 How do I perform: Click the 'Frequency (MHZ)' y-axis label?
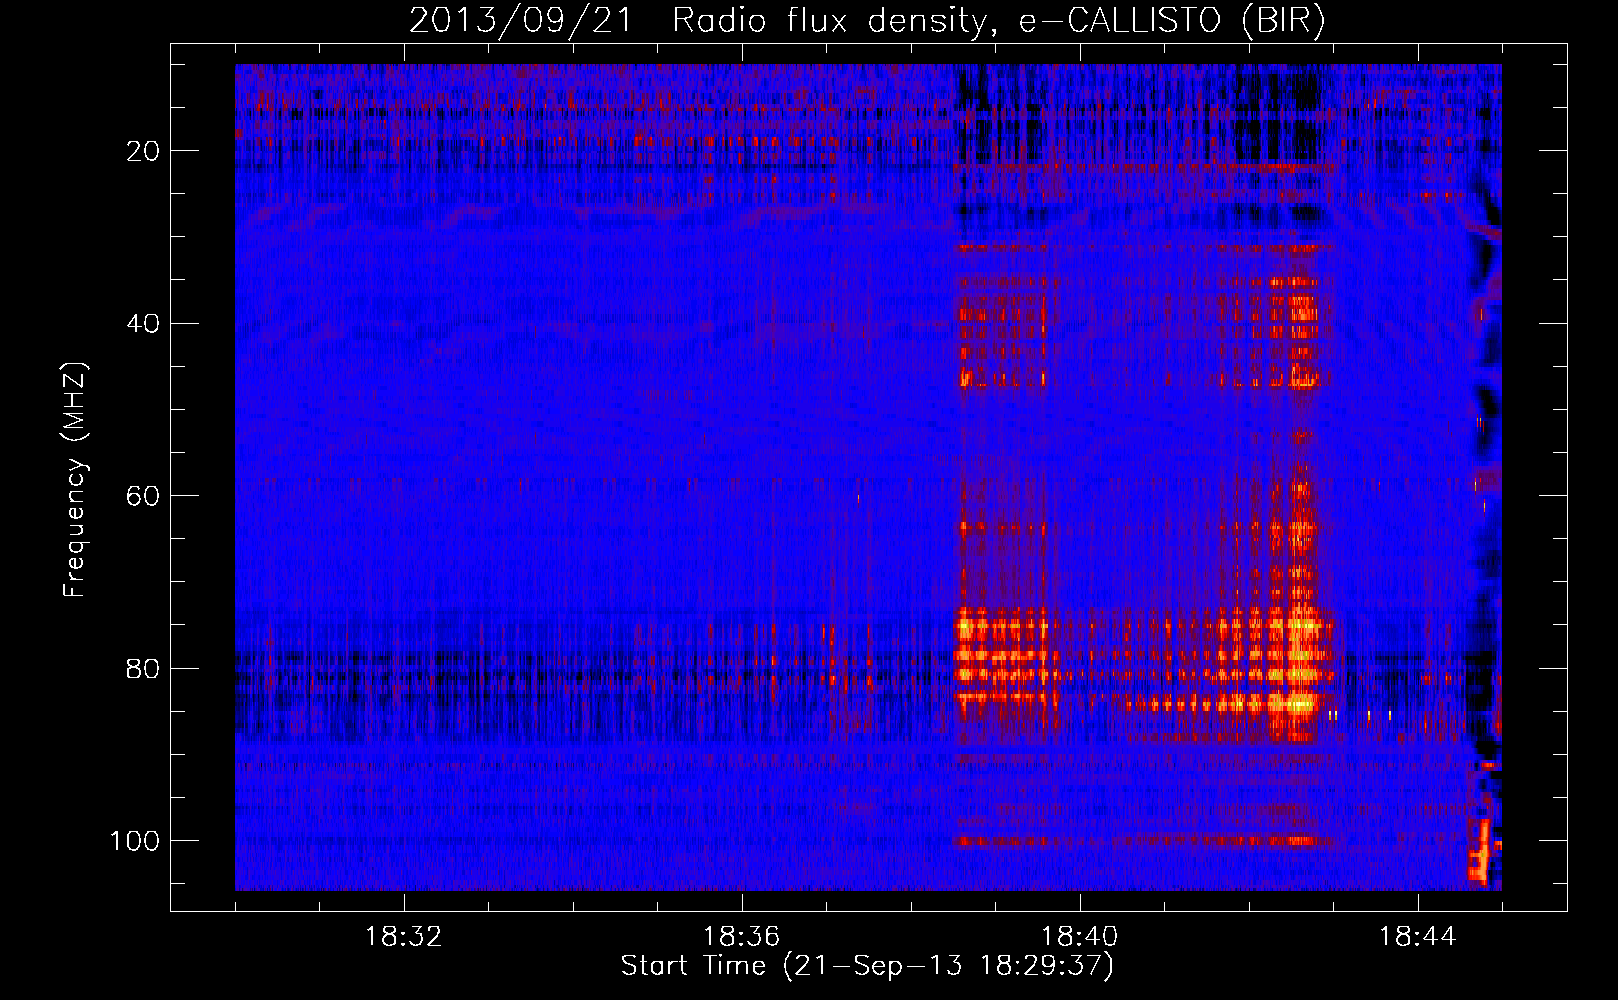point(76,480)
